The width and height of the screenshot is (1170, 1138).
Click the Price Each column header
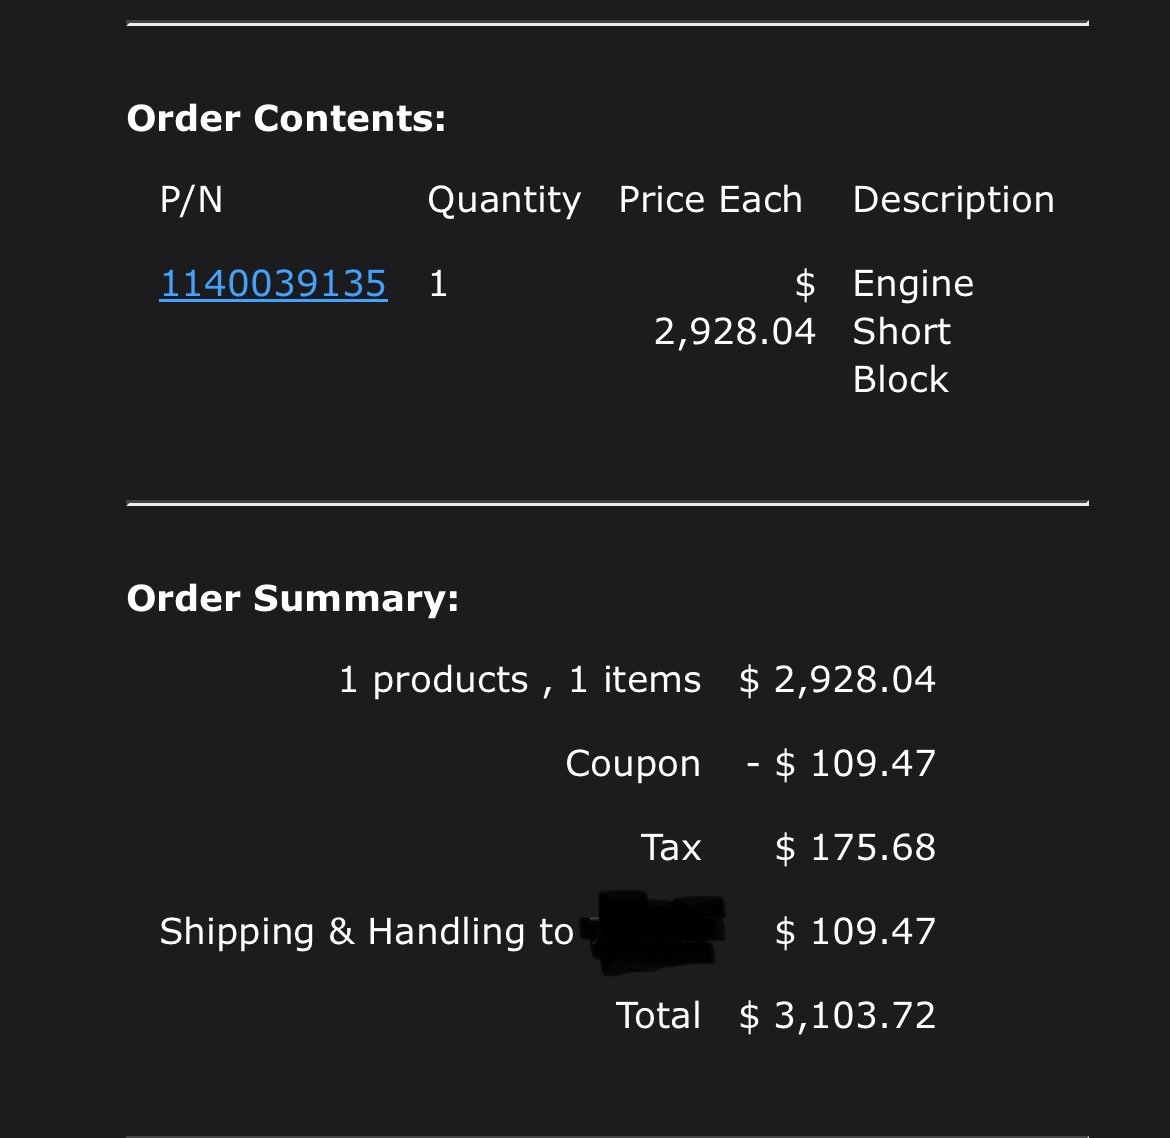pyautogui.click(x=710, y=200)
